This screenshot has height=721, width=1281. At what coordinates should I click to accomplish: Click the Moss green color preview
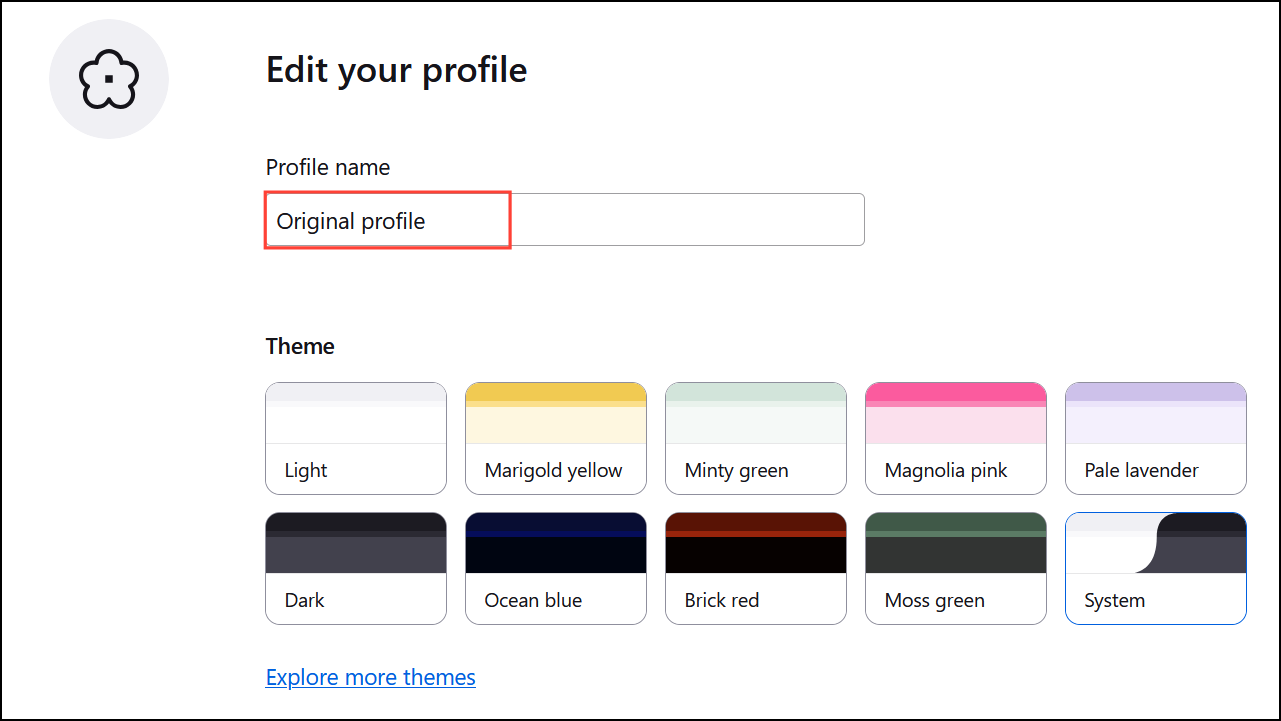point(955,543)
